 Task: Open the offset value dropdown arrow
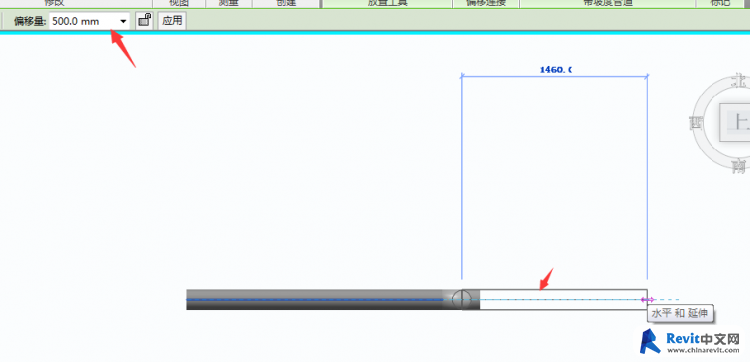click(123, 22)
